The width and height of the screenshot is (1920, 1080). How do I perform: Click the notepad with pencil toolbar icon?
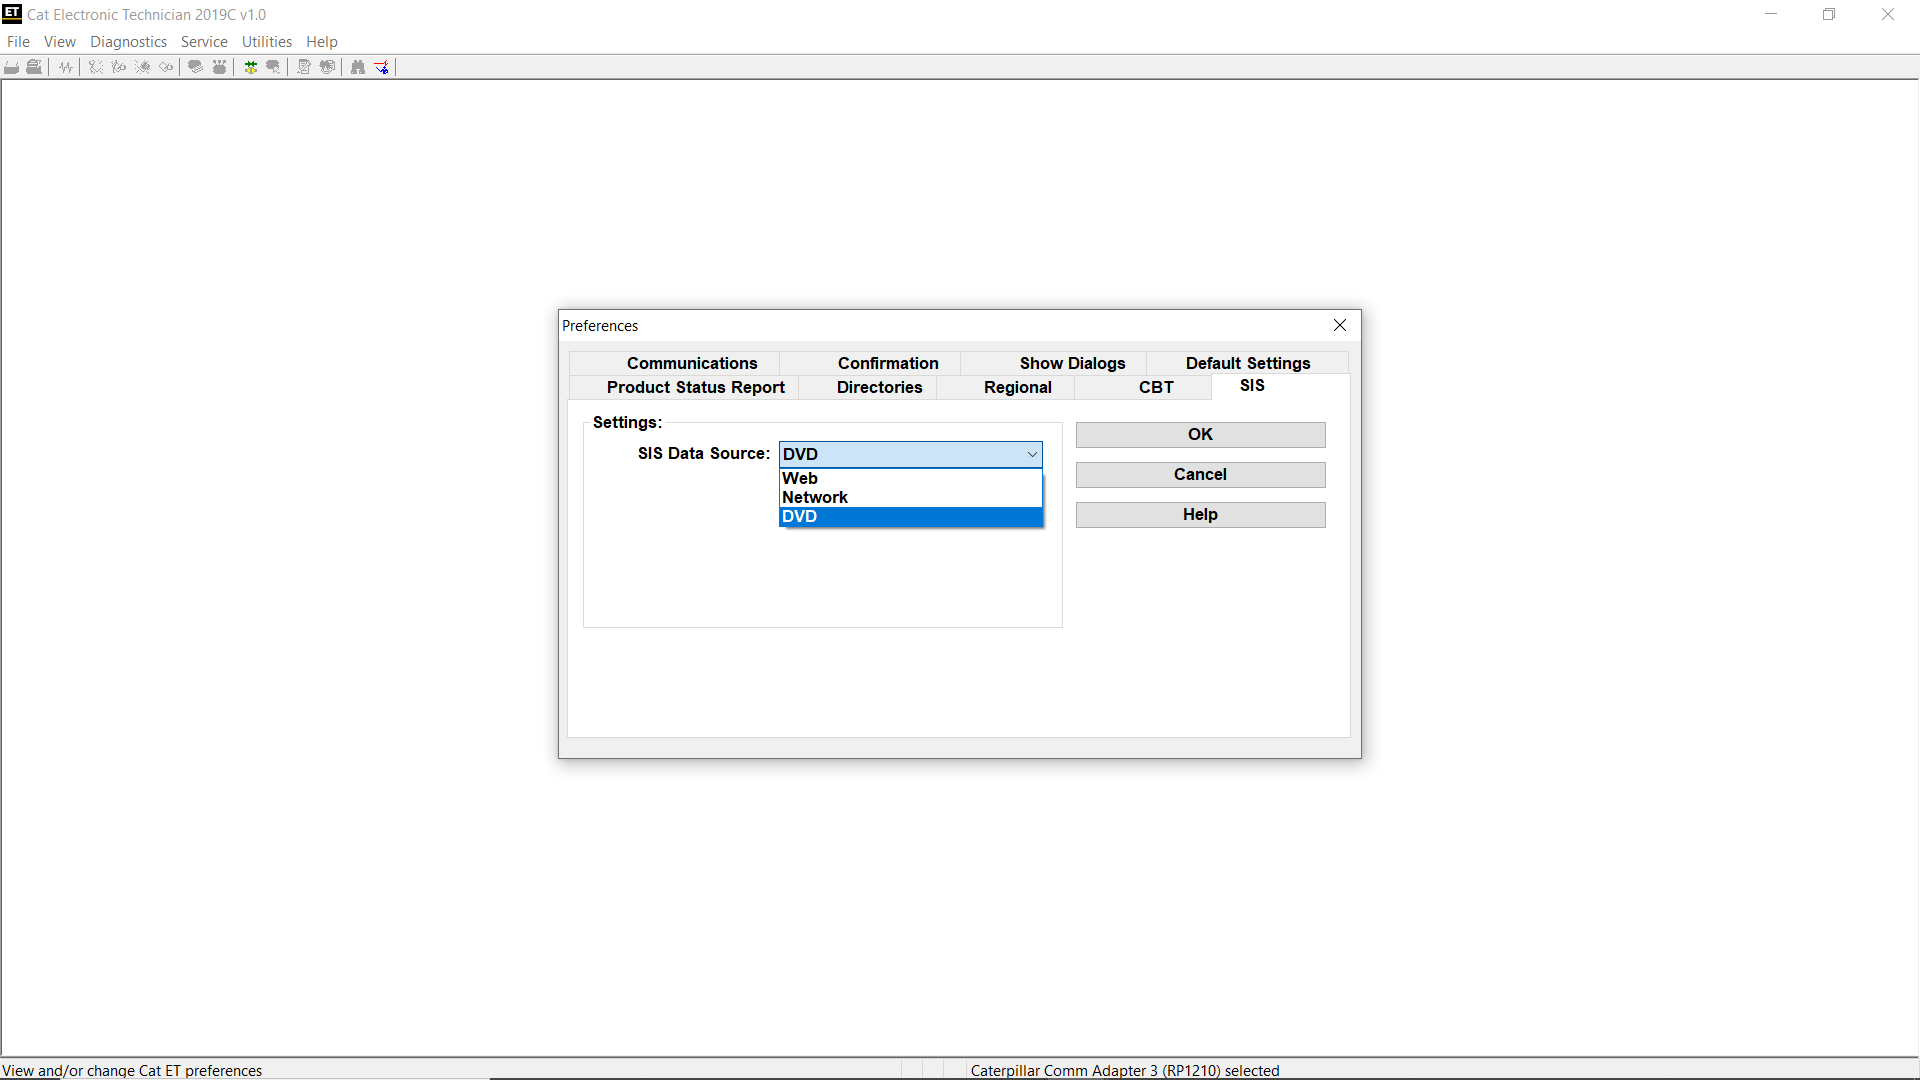[304, 67]
